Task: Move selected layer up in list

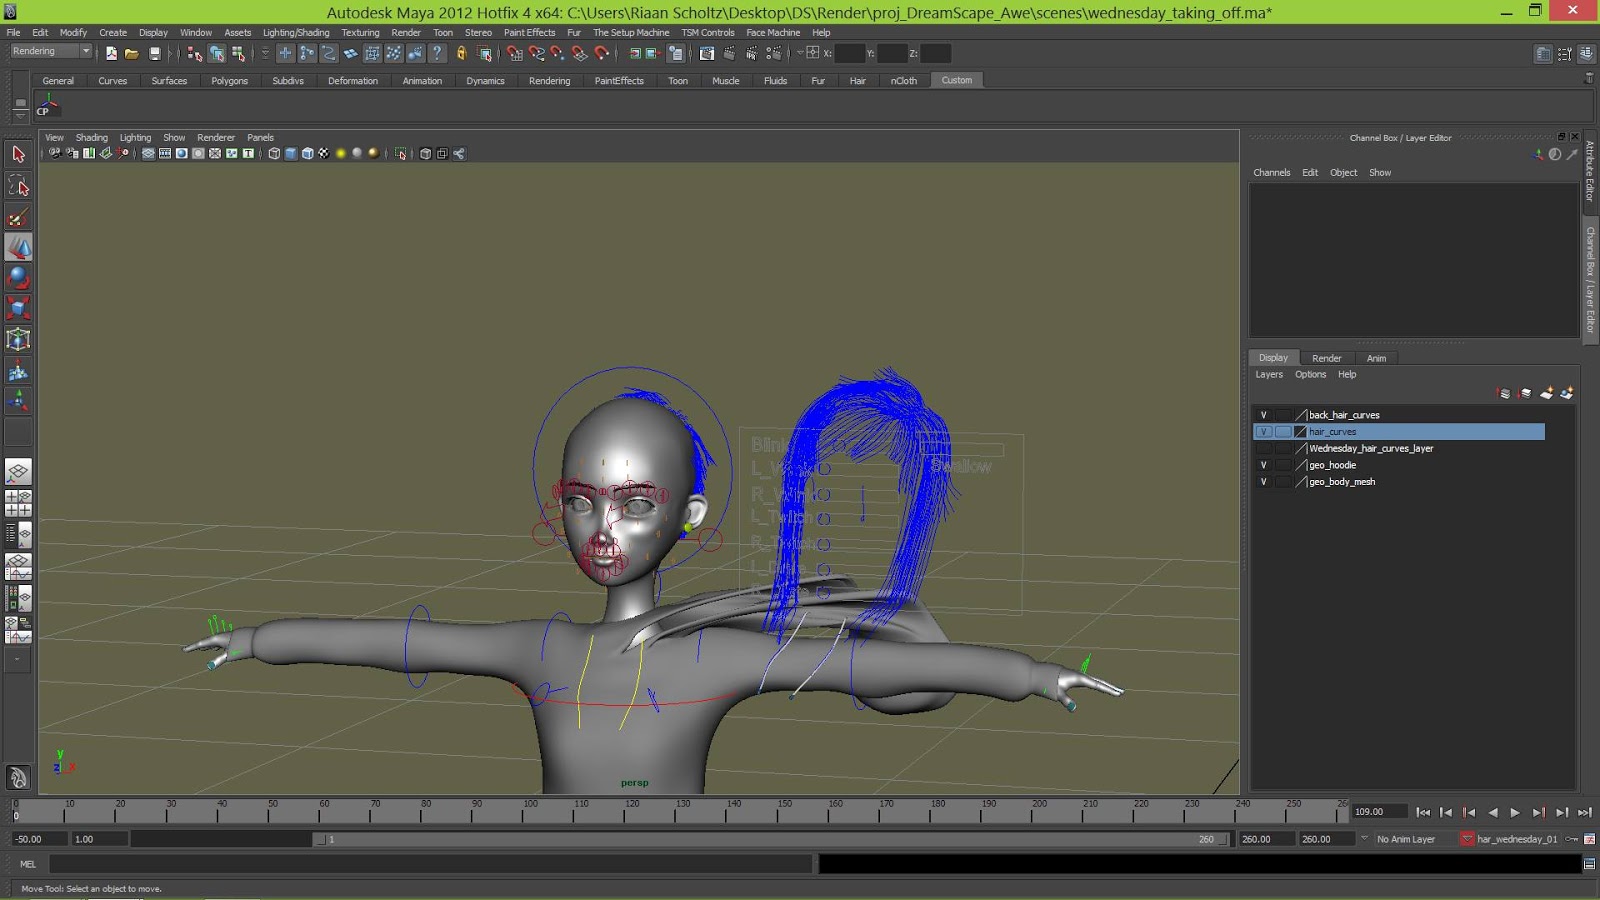Action: 1503,393
